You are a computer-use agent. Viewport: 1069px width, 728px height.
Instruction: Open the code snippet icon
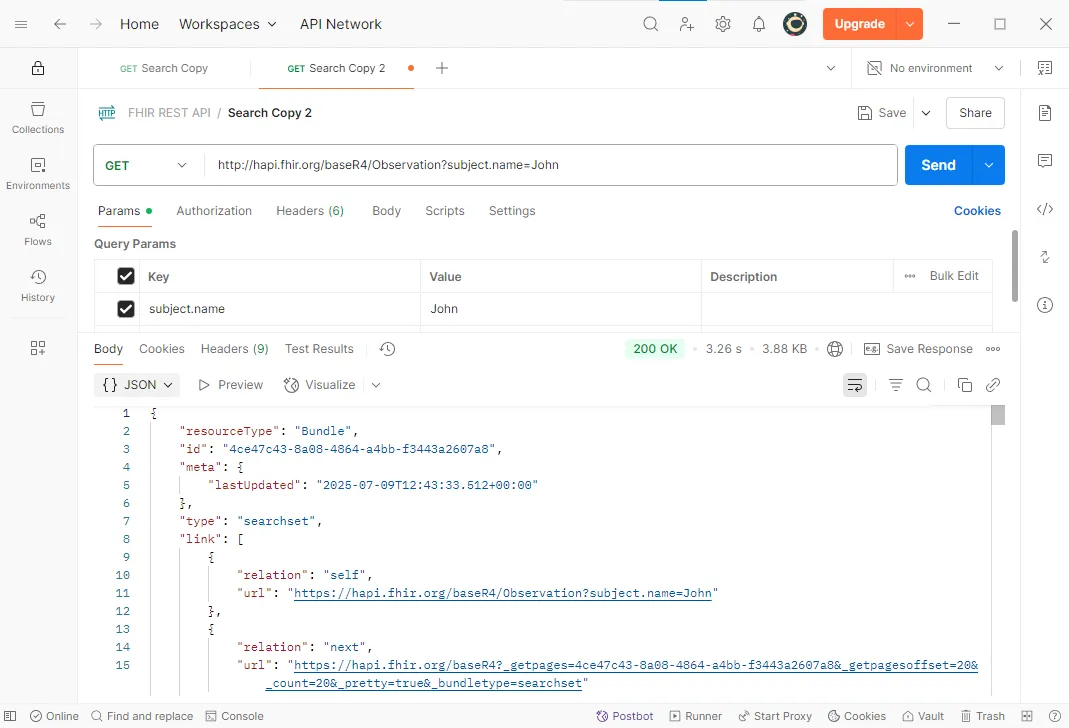[x=1044, y=209]
